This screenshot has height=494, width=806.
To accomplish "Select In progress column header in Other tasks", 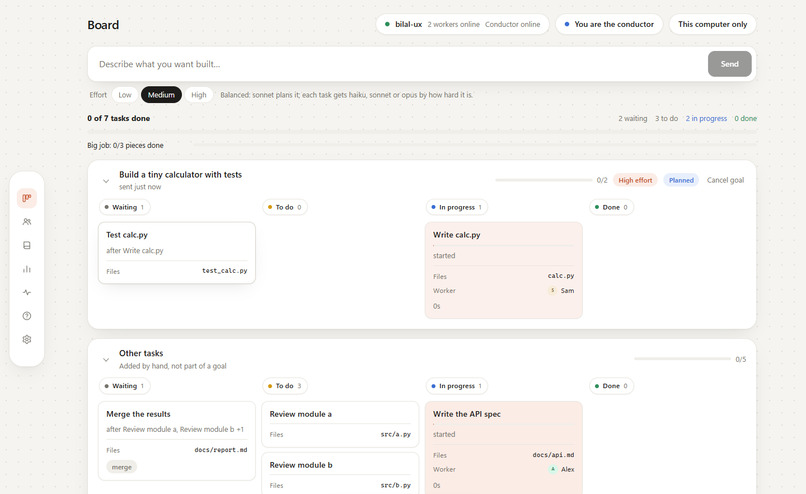I will [x=457, y=386].
